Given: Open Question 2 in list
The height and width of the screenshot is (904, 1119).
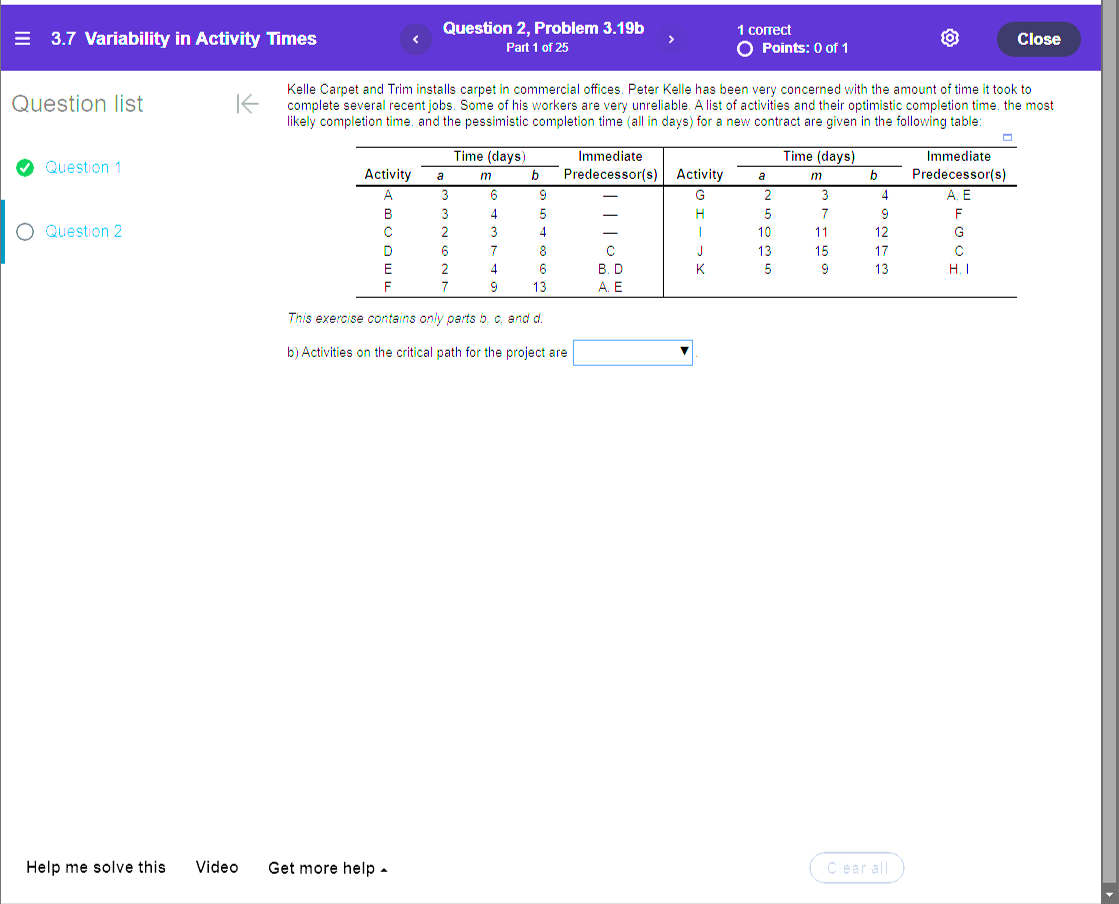Looking at the screenshot, I should (83, 232).
